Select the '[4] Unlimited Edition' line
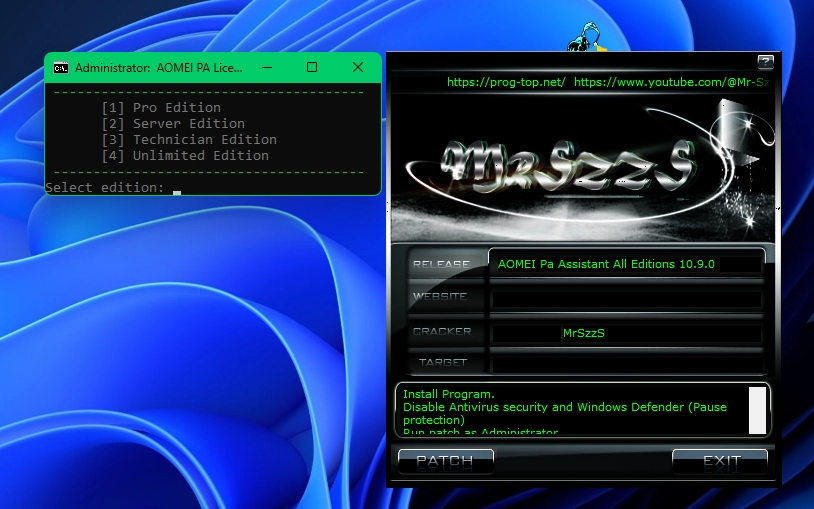814x509 pixels. point(185,156)
